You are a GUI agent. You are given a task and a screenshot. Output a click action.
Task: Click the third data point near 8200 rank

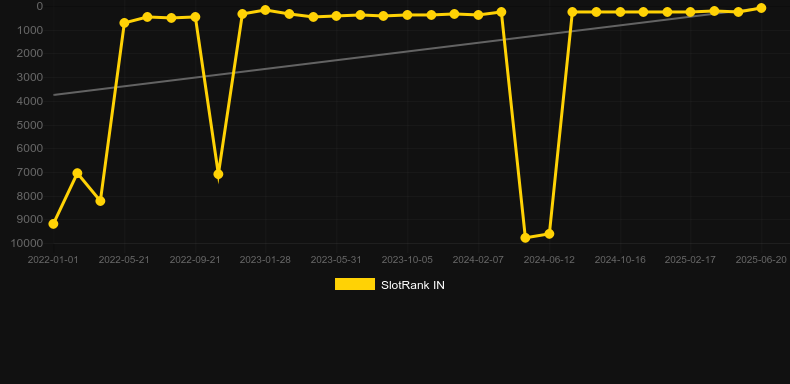[x=100, y=201]
